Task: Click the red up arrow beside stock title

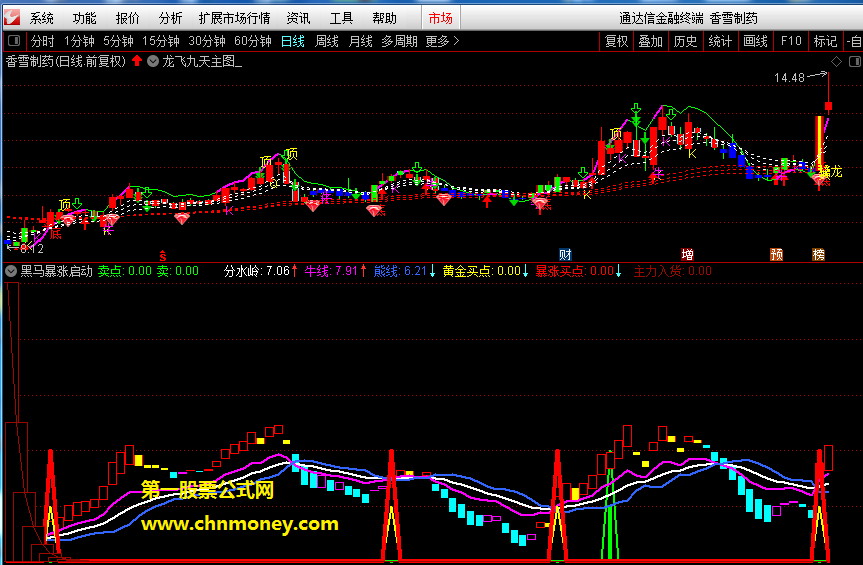Action: click(x=137, y=61)
